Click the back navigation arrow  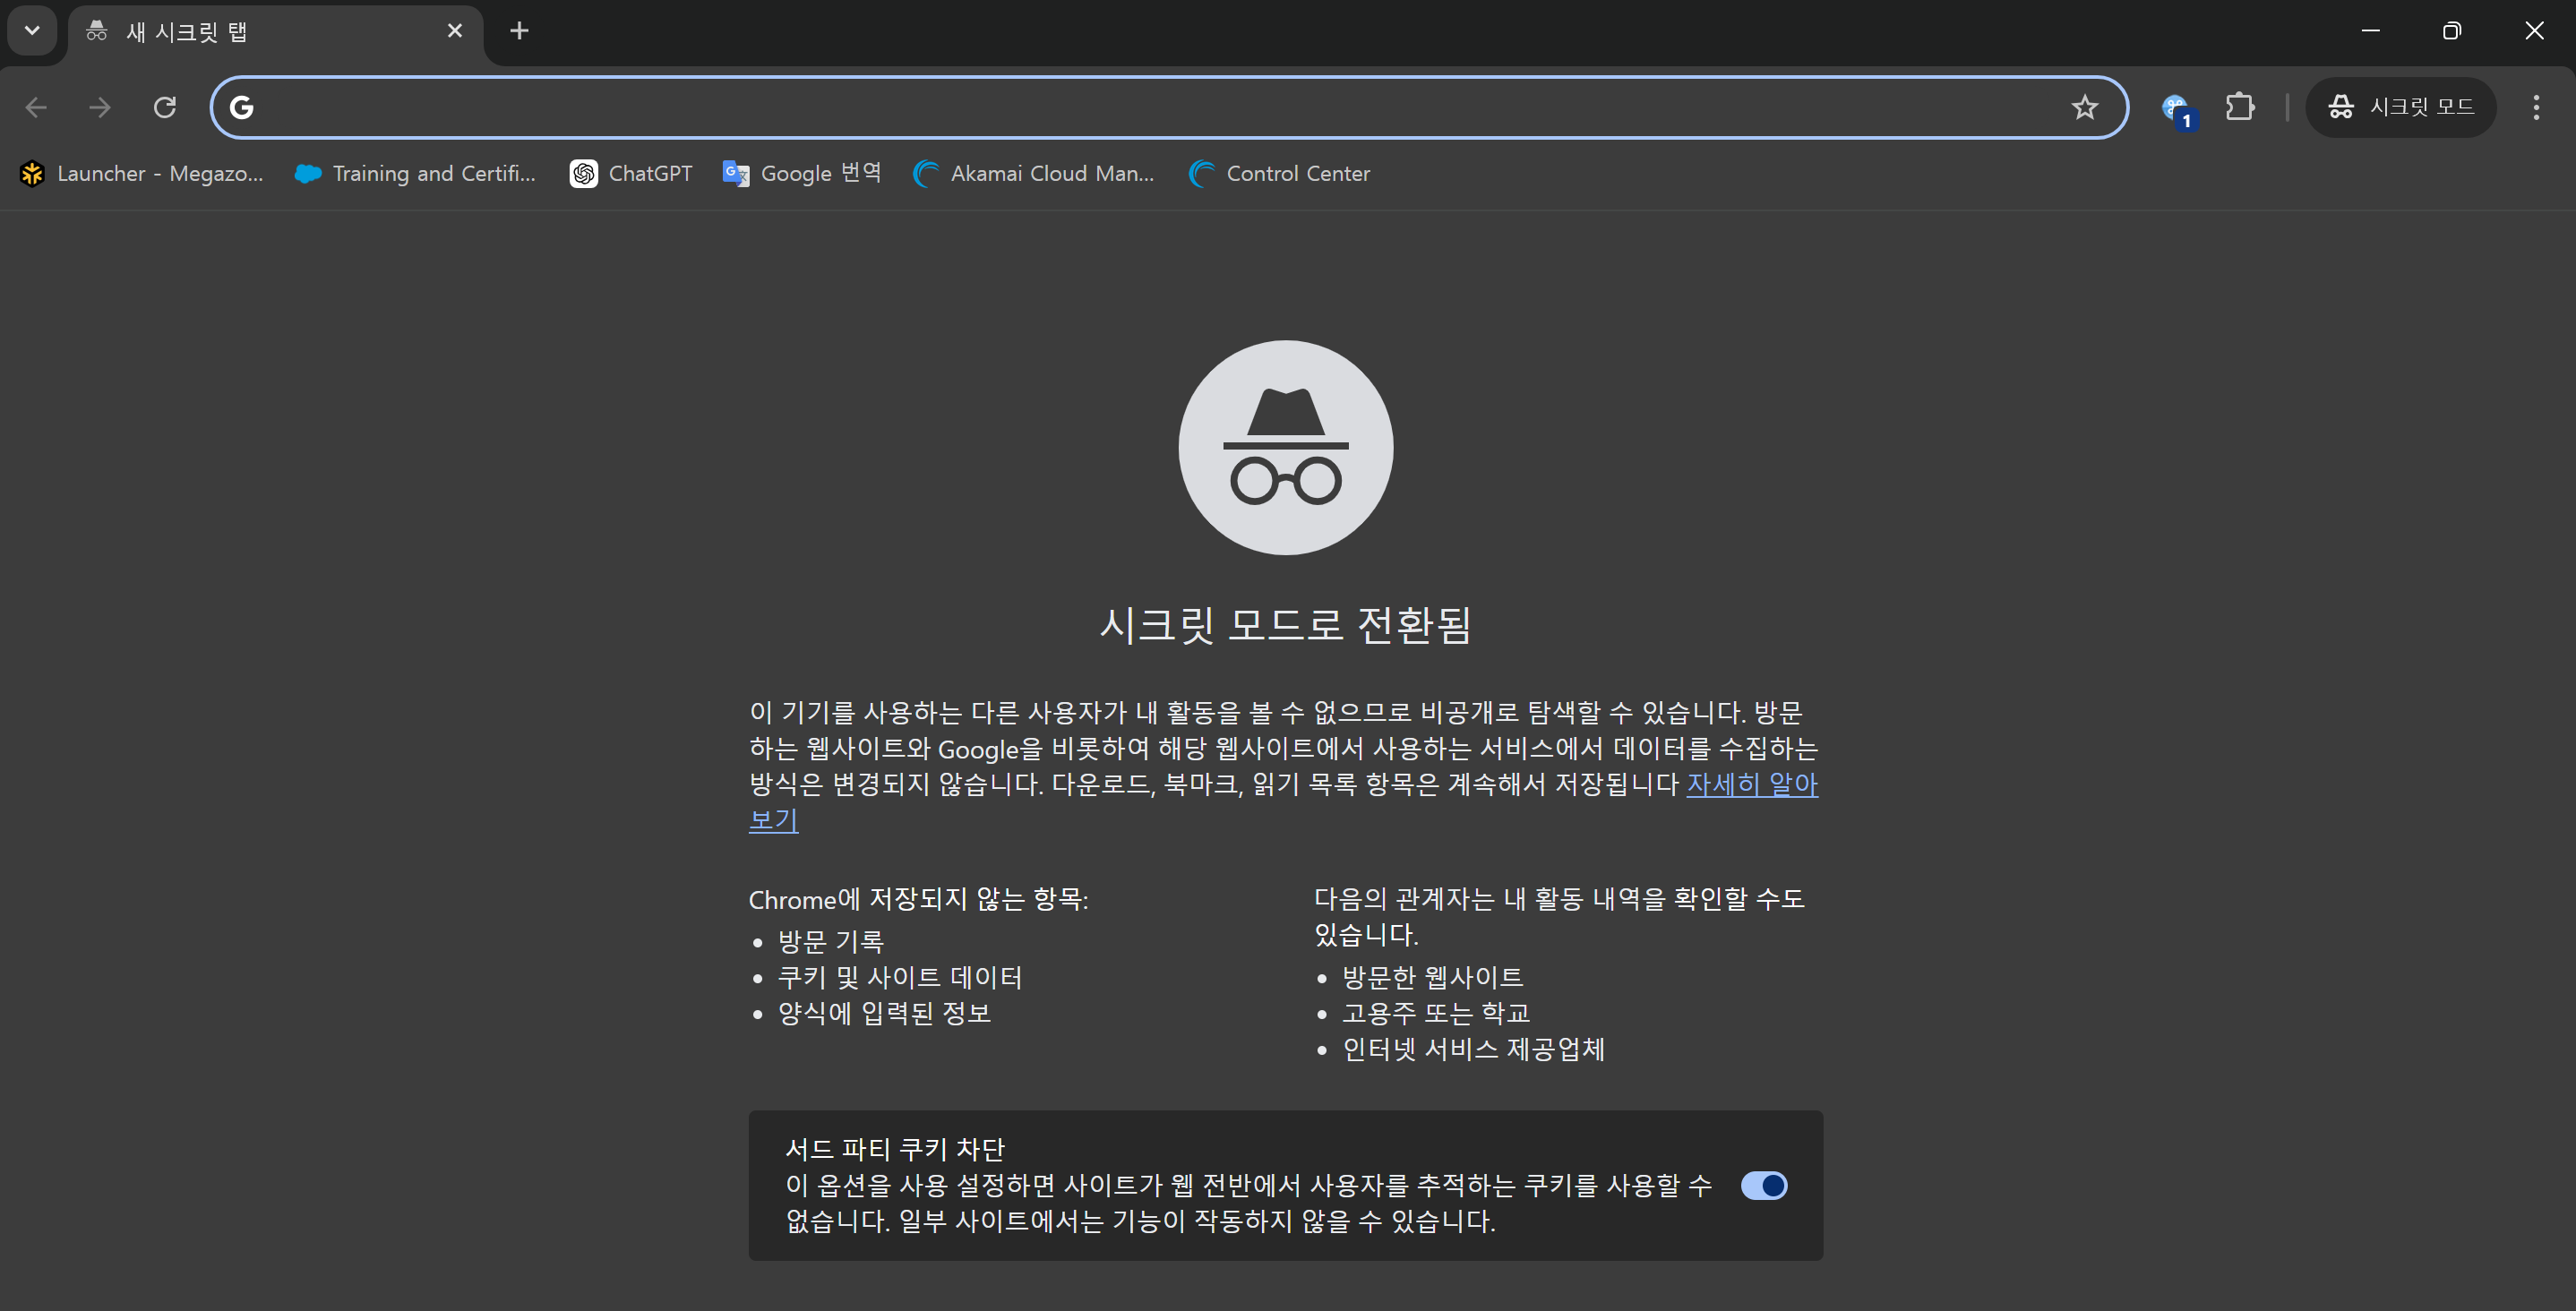coord(36,107)
